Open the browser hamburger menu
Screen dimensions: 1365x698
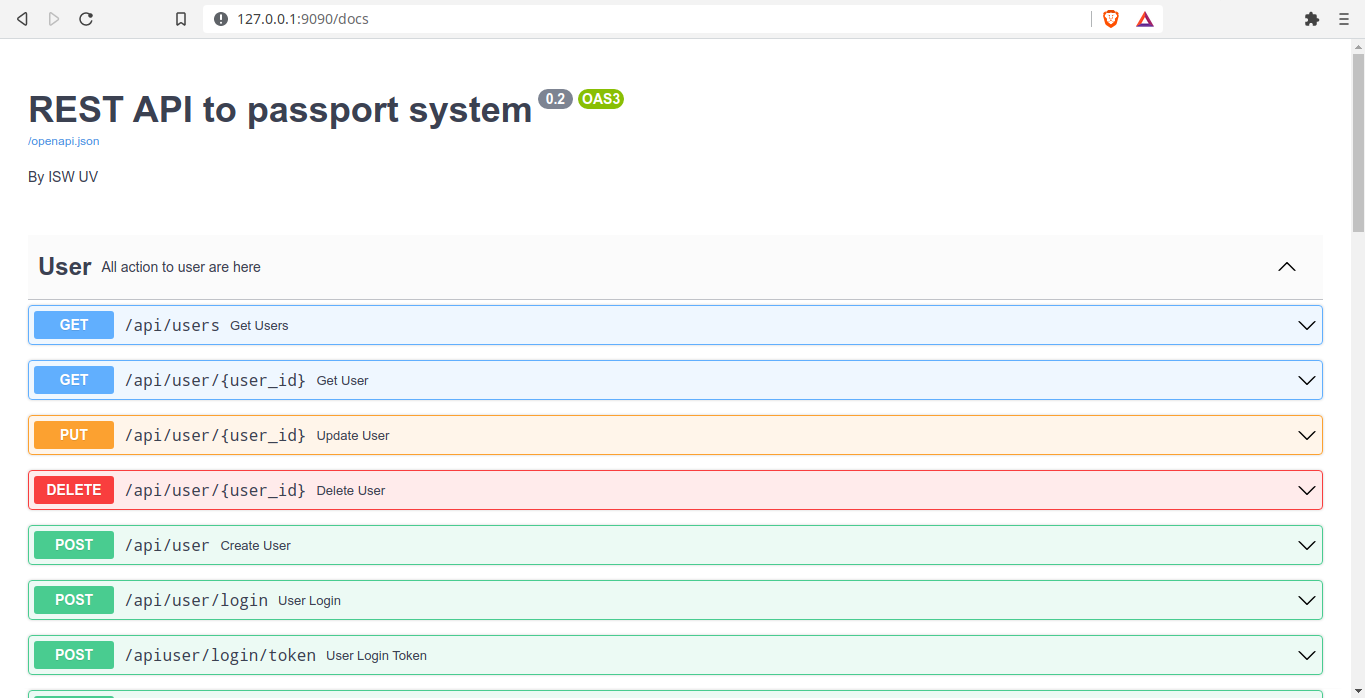(1343, 18)
